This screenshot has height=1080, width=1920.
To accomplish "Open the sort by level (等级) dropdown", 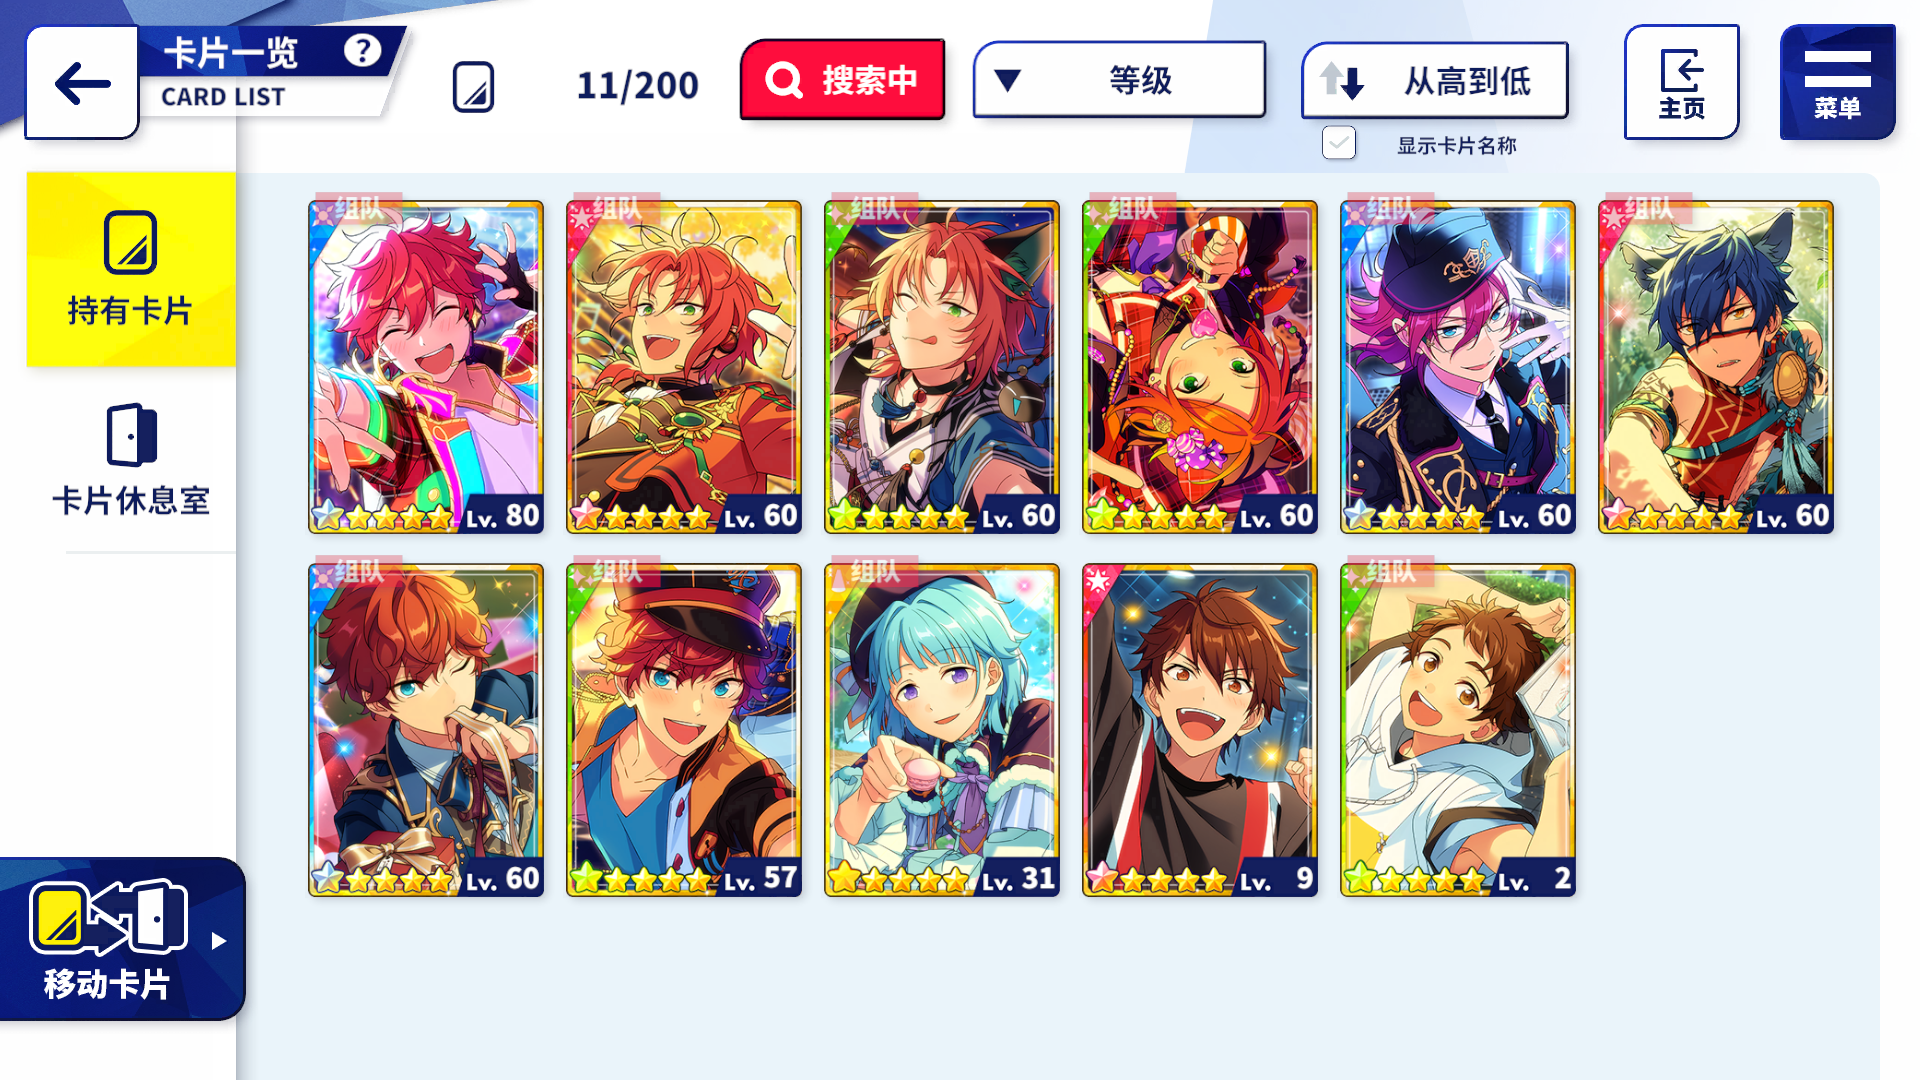I will 1119,80.
